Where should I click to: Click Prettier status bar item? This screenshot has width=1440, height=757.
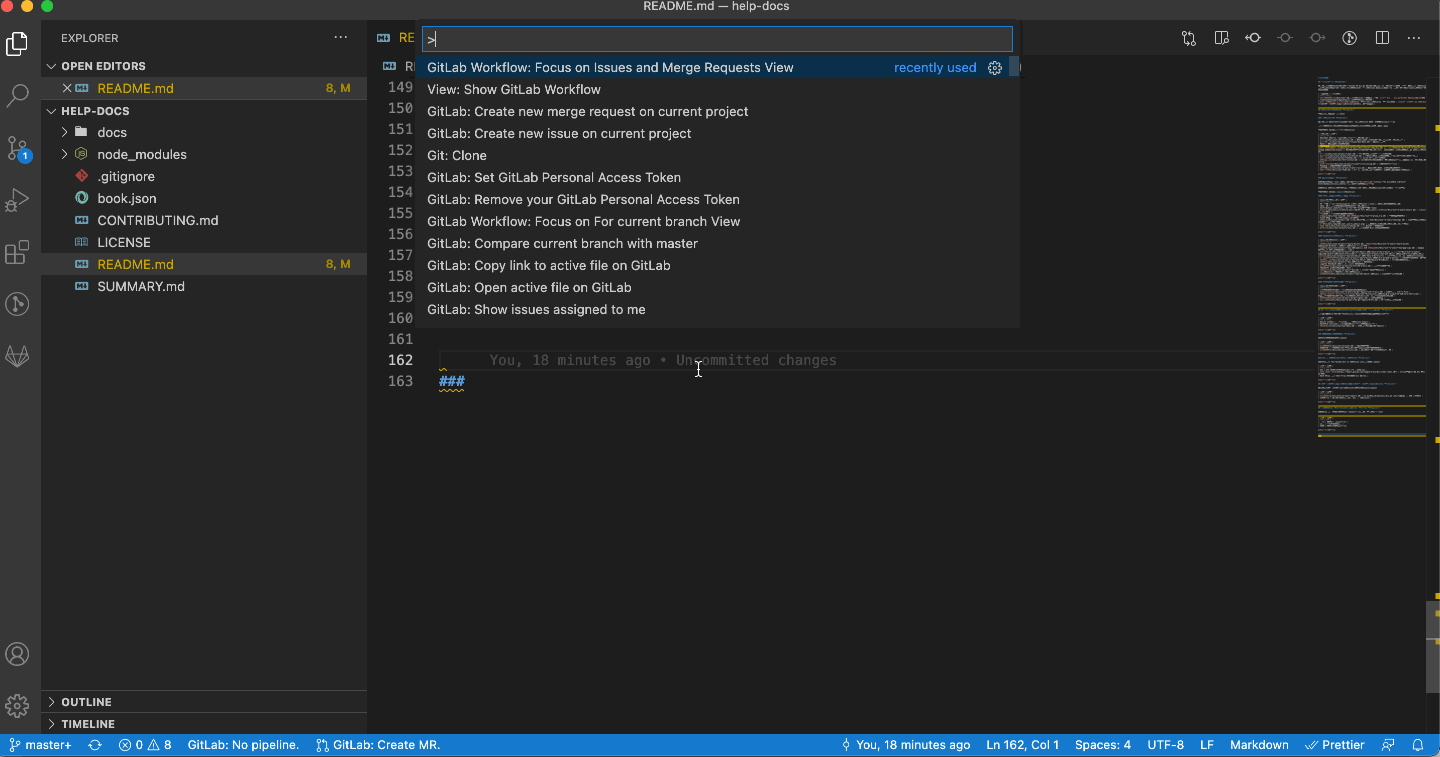coord(1335,745)
